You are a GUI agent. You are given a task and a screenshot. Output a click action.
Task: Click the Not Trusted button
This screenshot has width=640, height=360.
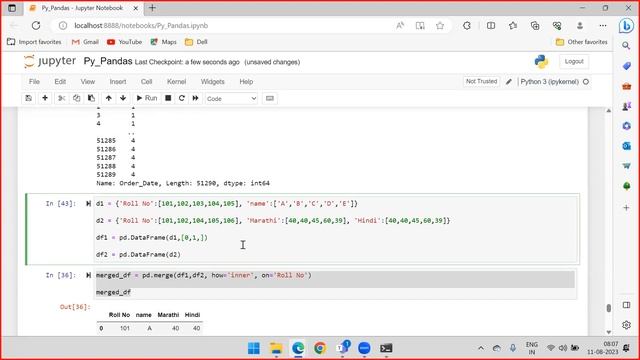482,82
